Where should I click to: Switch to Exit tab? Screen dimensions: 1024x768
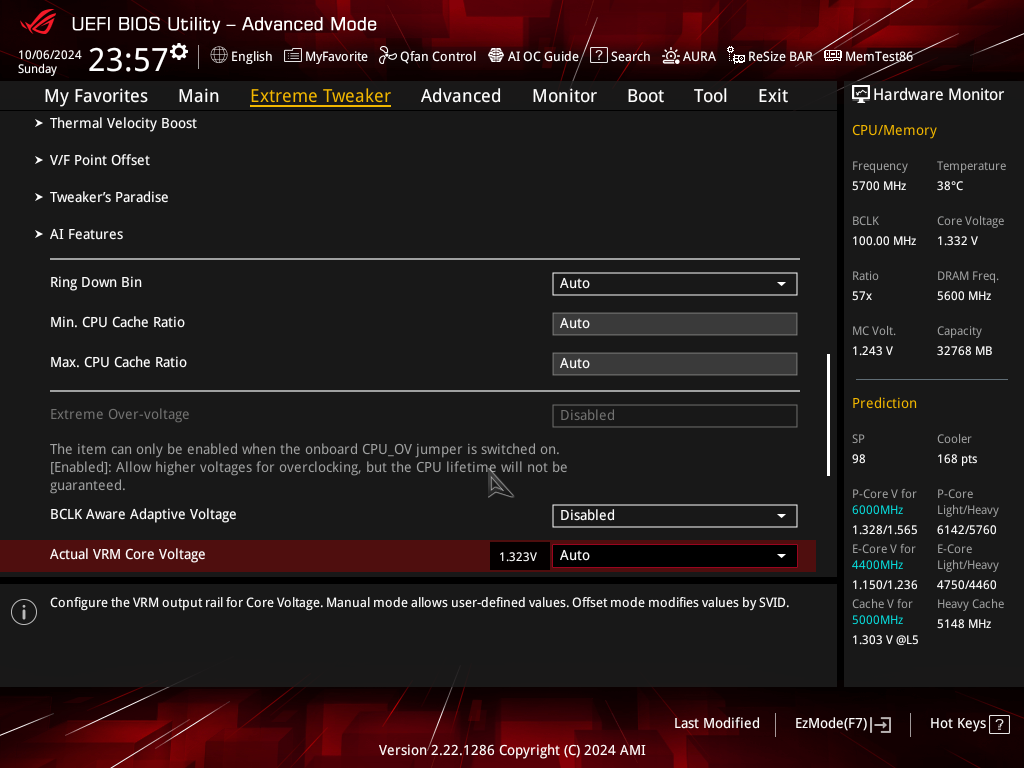773,96
